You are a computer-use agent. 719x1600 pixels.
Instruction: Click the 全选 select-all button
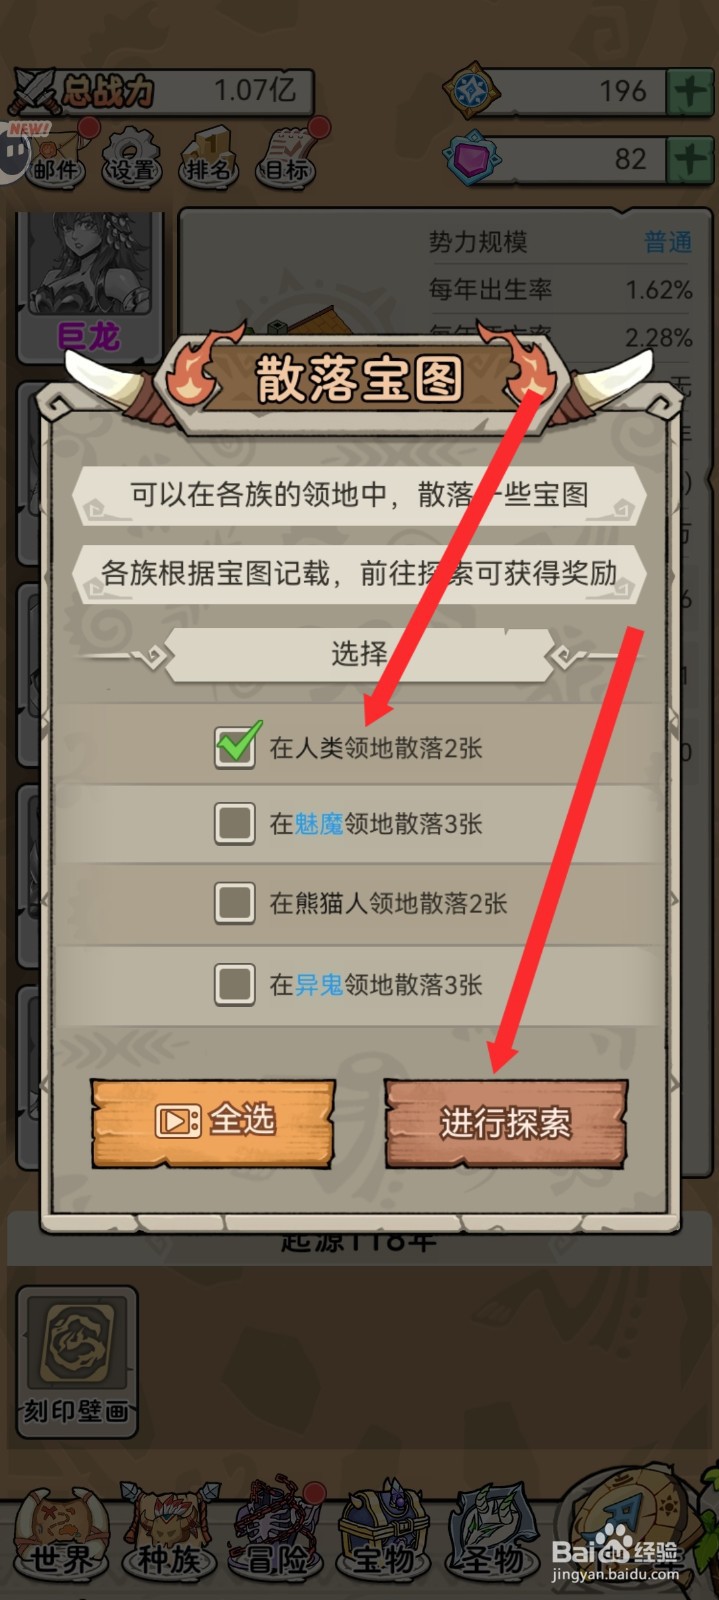pyautogui.click(x=213, y=1122)
